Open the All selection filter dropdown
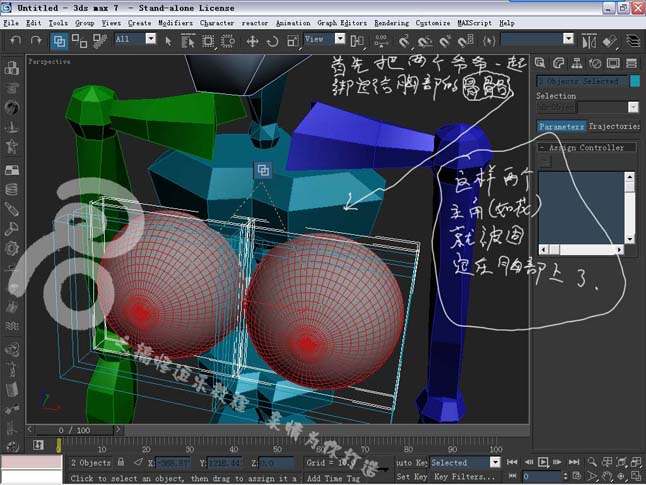Image resolution: width=646 pixels, height=485 pixels. click(x=151, y=39)
